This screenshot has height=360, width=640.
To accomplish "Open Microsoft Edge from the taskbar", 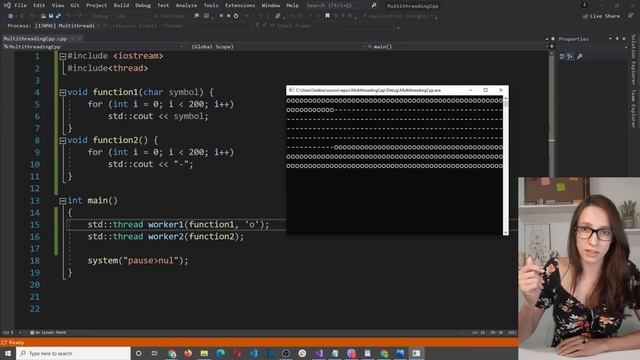I will [220, 353].
